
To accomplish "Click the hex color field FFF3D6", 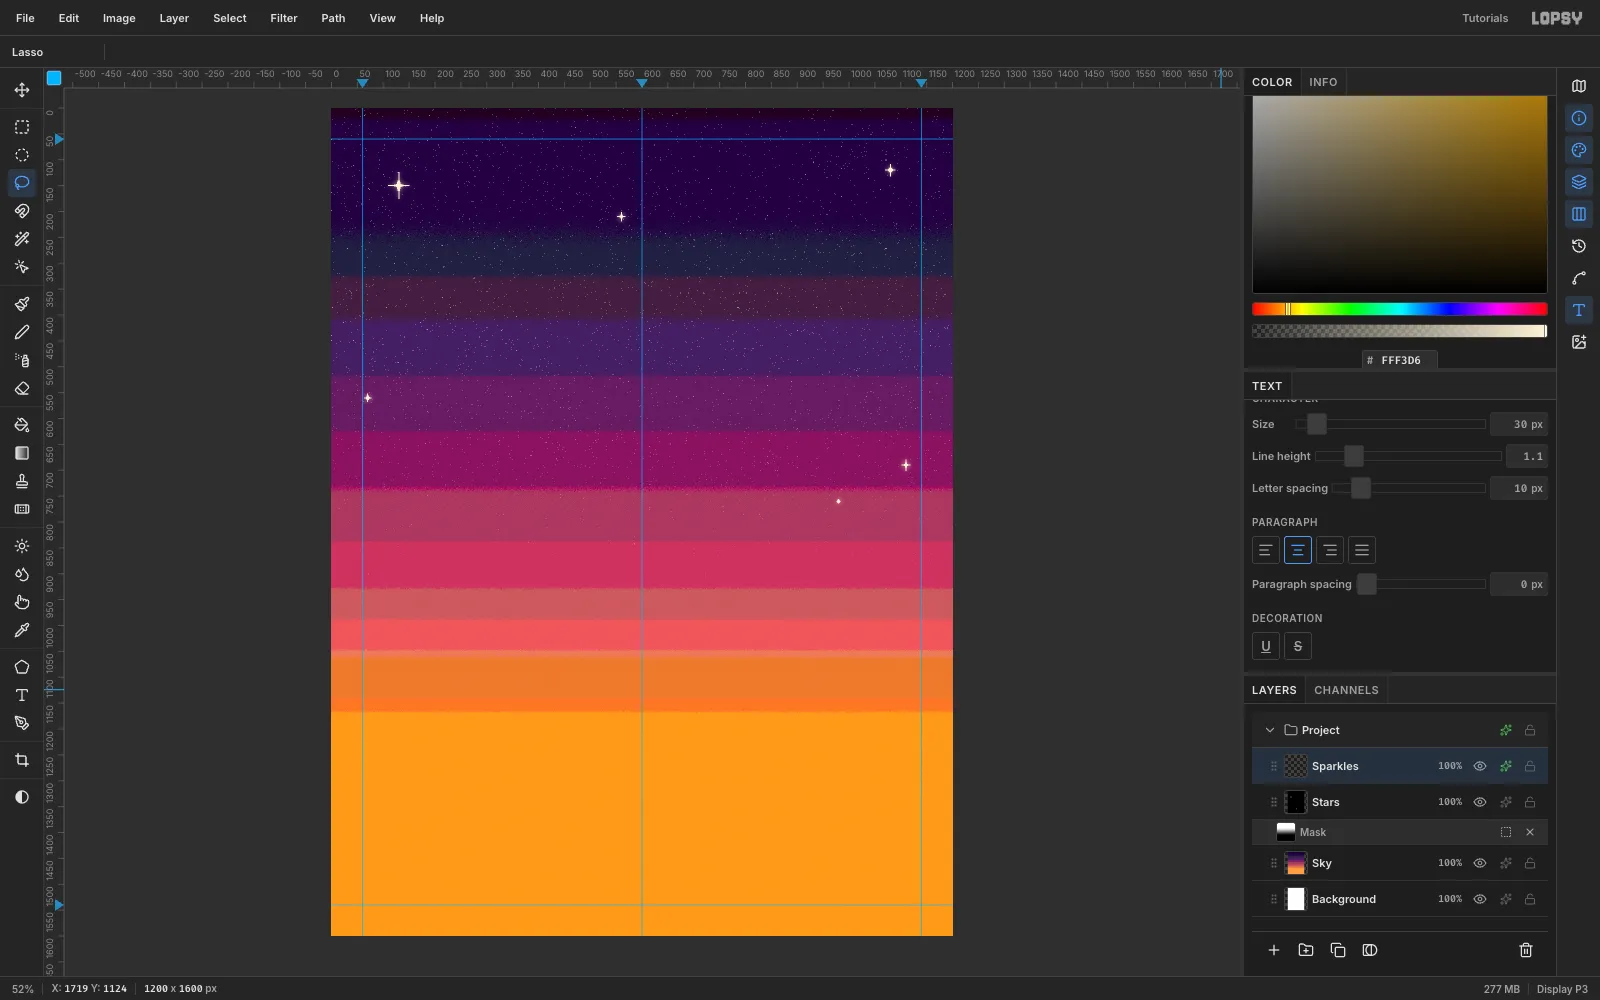I will 1400,360.
